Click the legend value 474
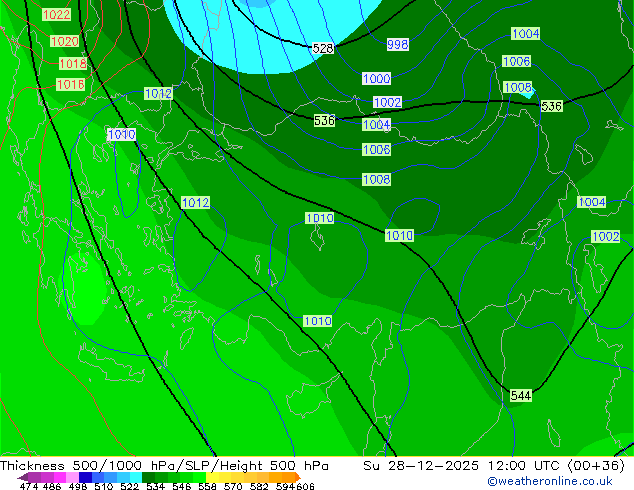634x490 pixels. tap(29, 486)
